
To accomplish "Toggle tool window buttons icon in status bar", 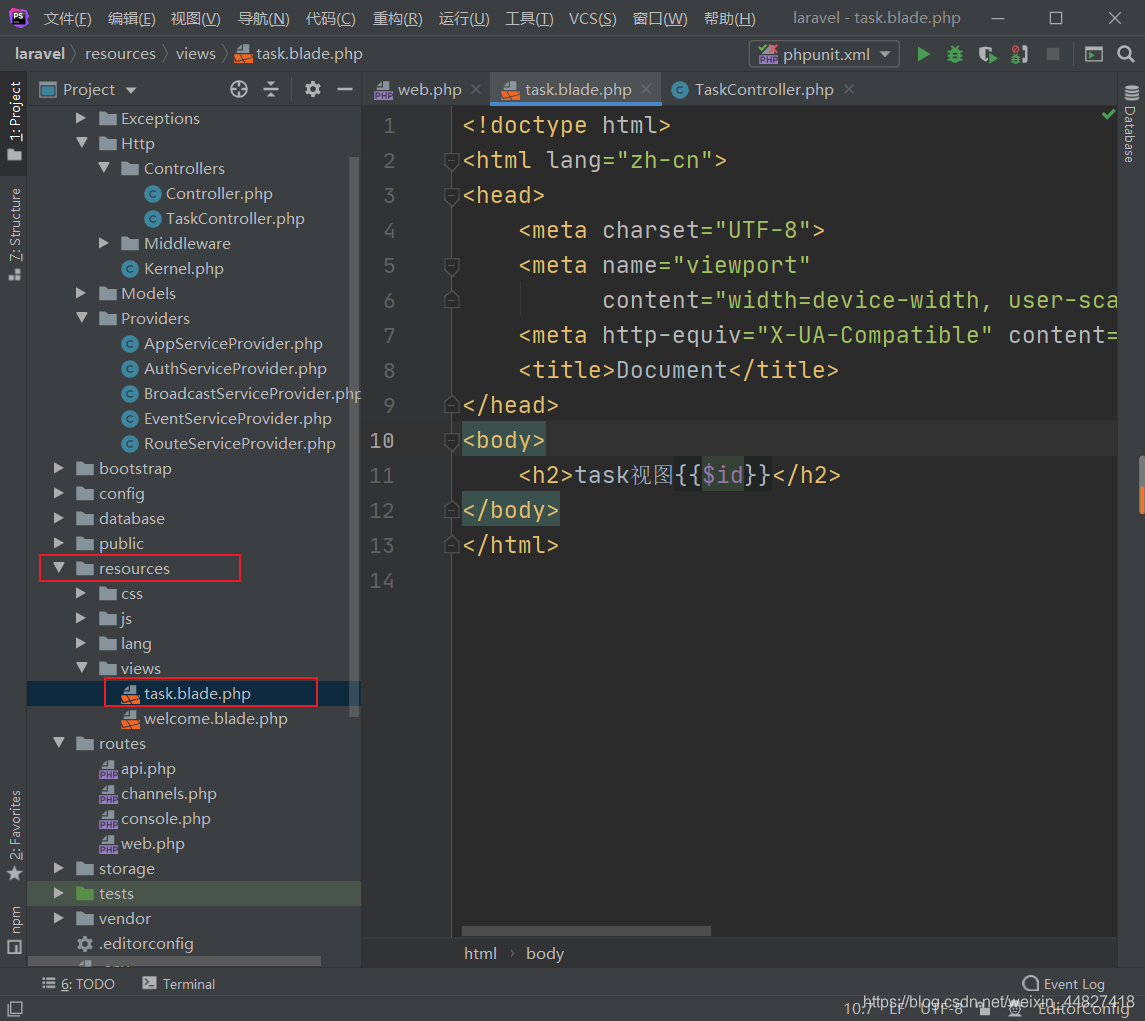I will click(x=15, y=1009).
